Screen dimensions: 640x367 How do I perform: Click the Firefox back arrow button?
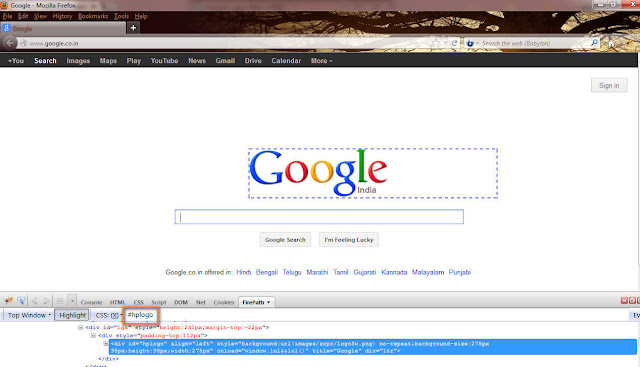(10, 42)
